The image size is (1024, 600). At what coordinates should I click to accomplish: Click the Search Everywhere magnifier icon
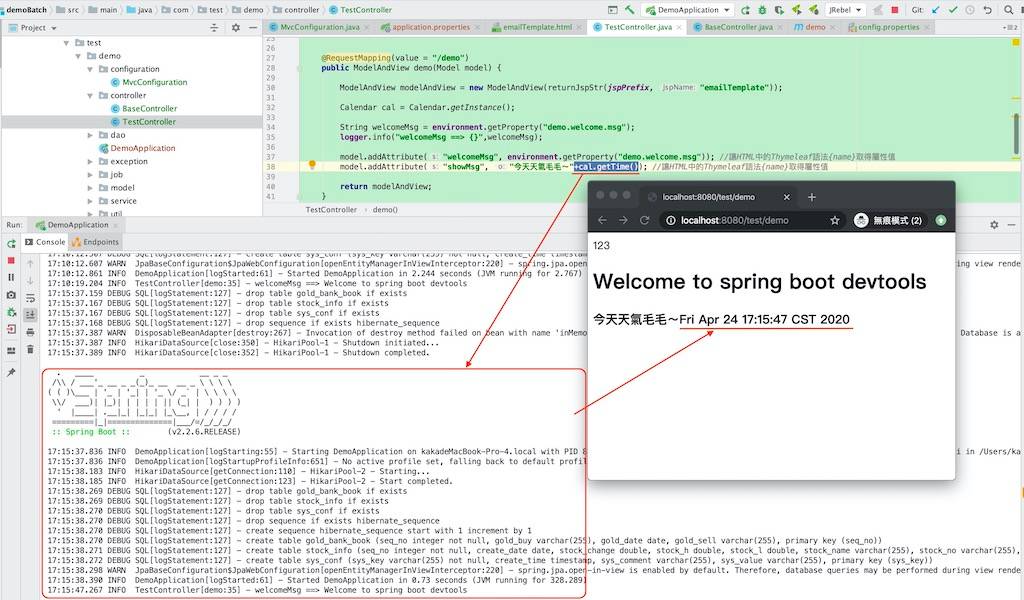pos(1008,10)
